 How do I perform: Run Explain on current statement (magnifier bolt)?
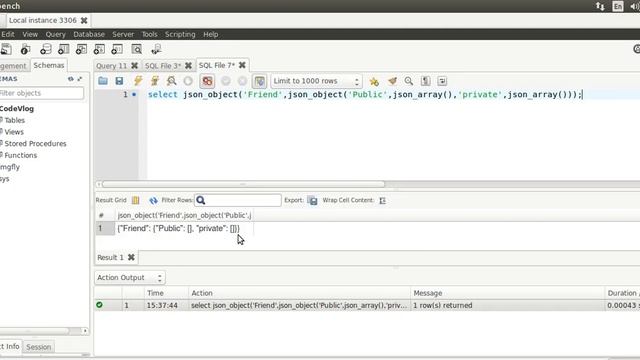[171, 81]
